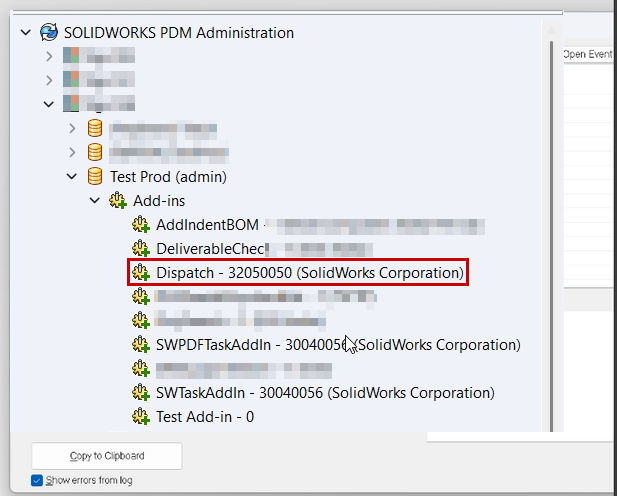Viewport: 617px width, 496px height.
Task: Select SWTaskAddIn - 30040056 (SolidWorks Corporation)
Action: (325, 393)
